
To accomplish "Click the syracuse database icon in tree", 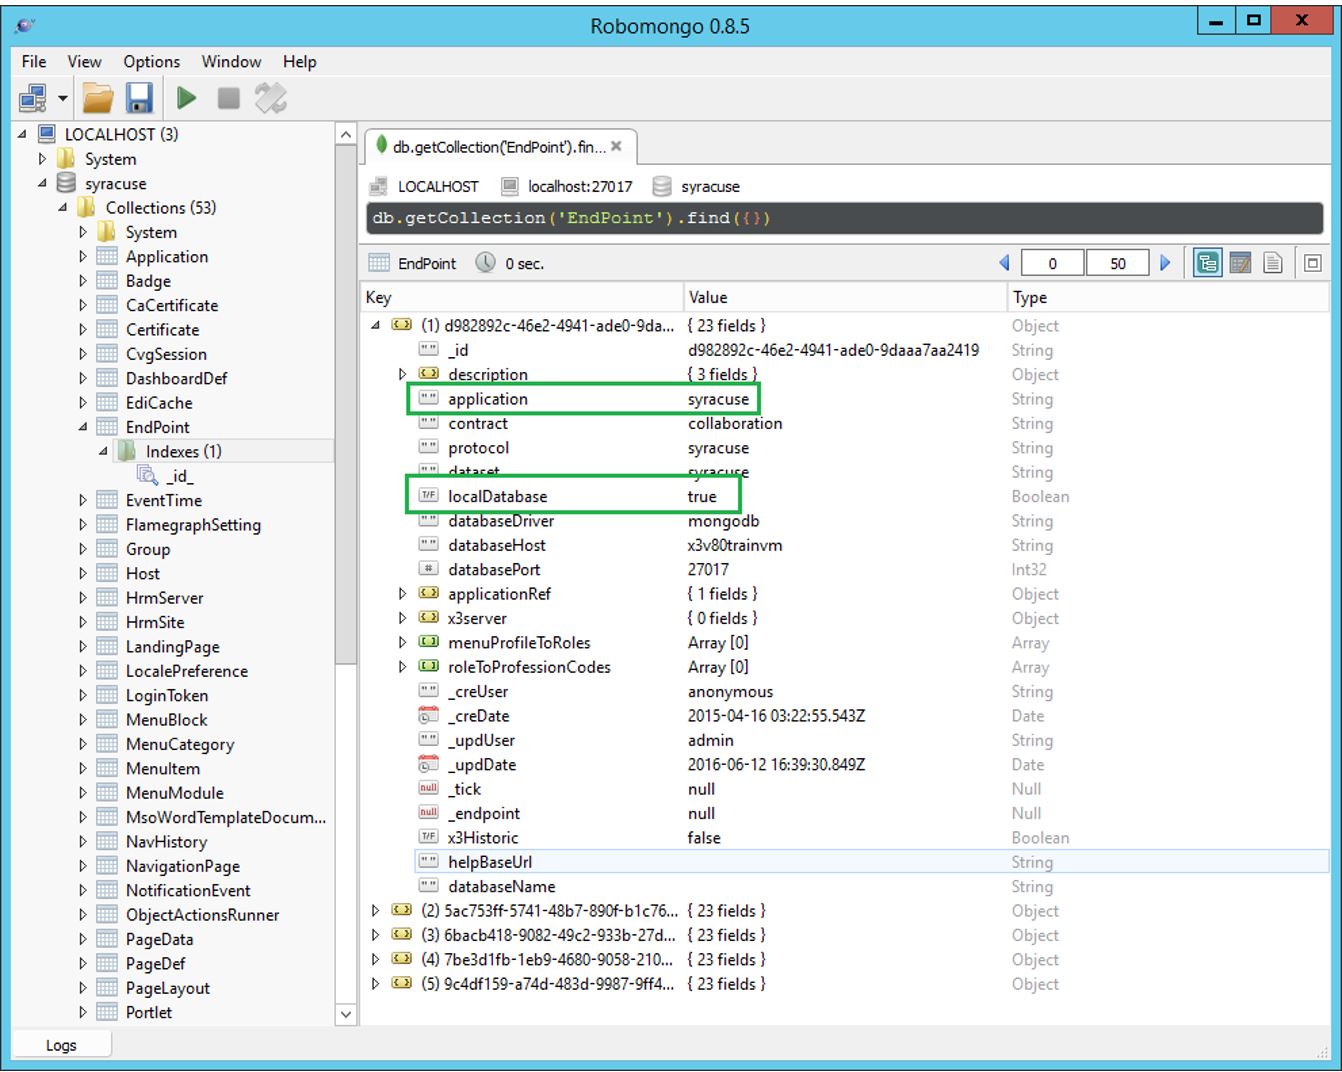I will (66, 183).
